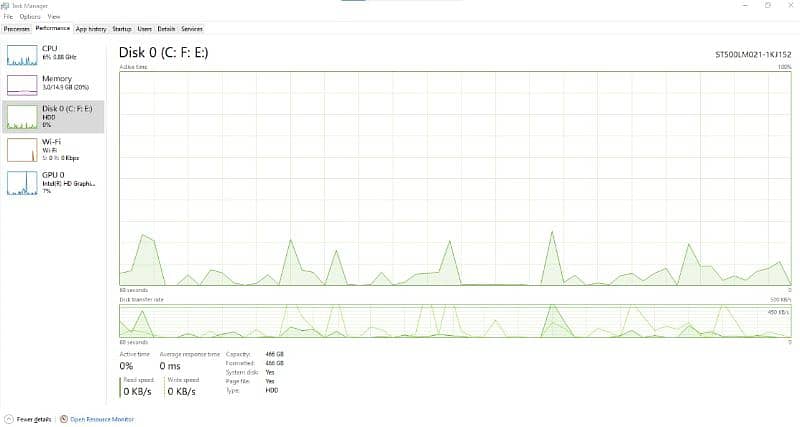The height and width of the screenshot is (427, 800).
Task: Click the System disk label
Action: pos(242,372)
